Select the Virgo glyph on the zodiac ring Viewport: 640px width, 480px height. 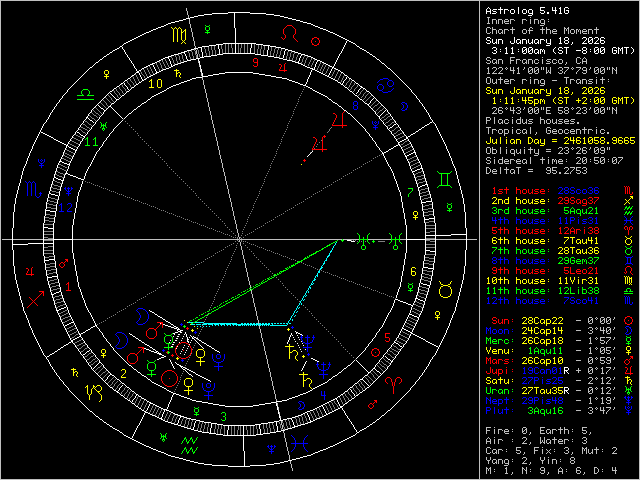(180, 35)
